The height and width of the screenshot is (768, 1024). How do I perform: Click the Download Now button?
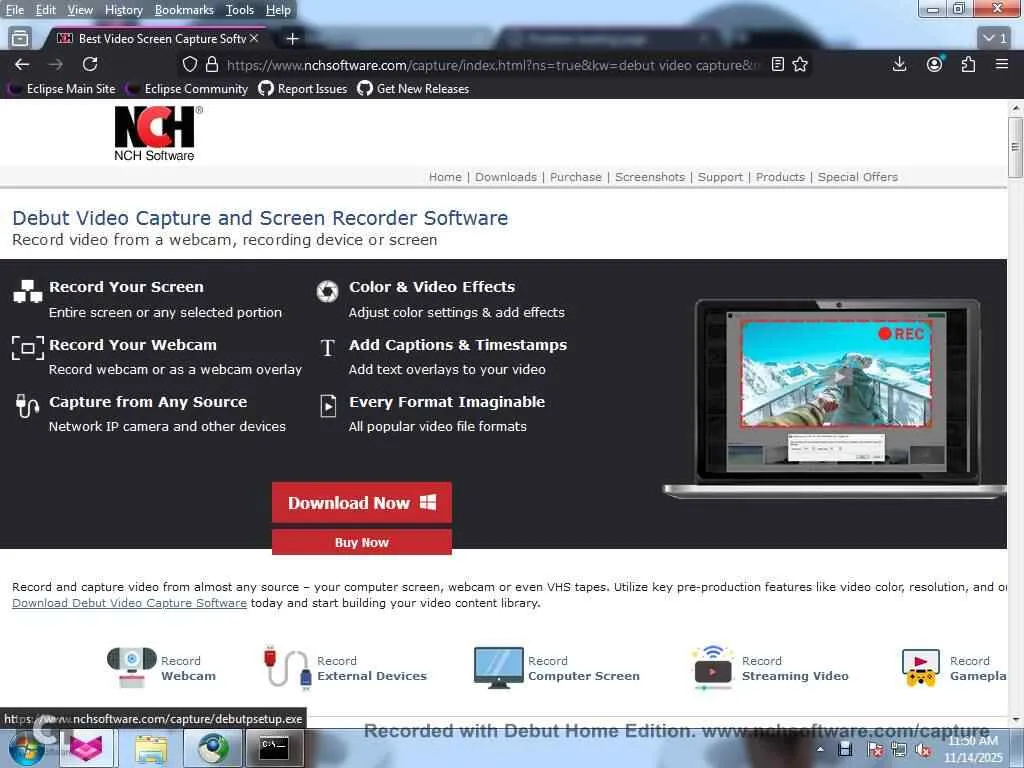(362, 502)
